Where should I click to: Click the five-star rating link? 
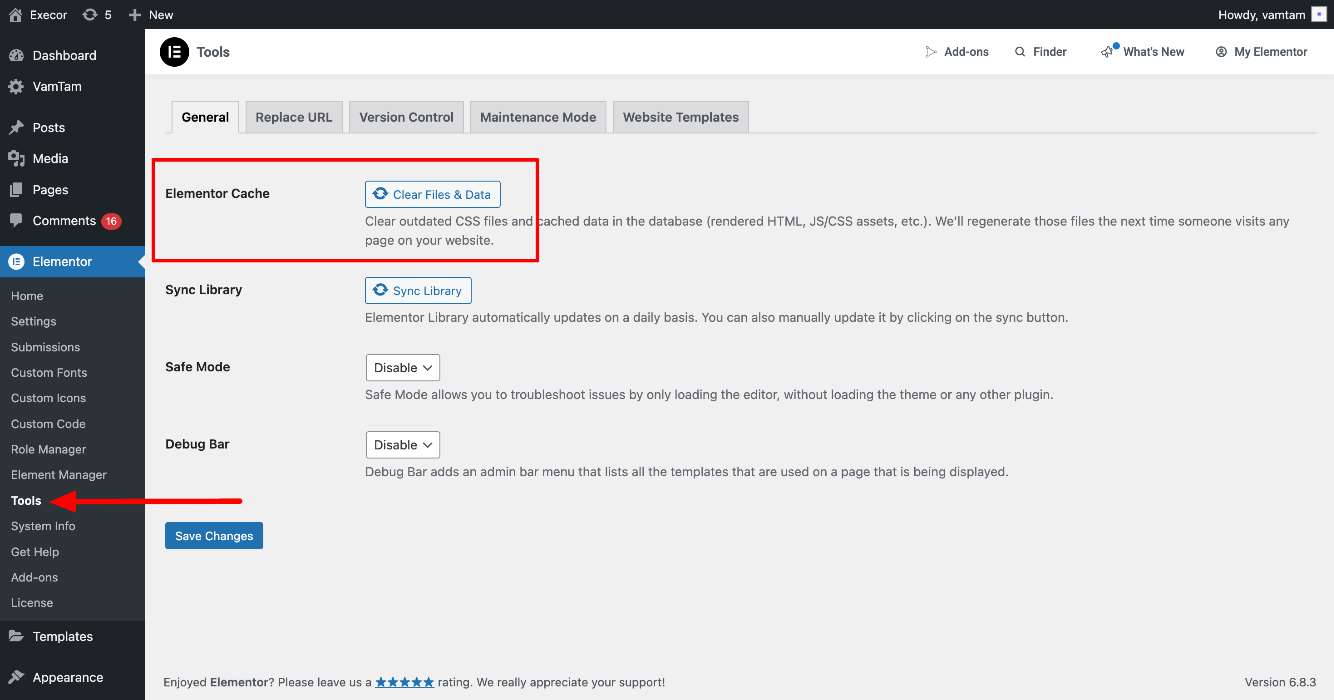point(405,682)
